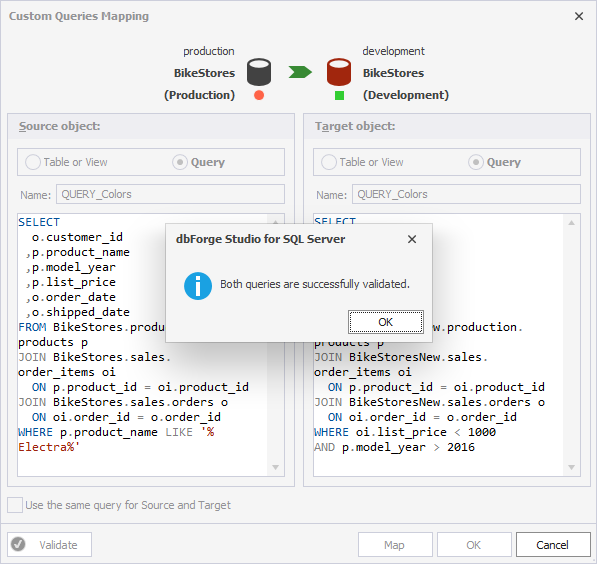Viewport: 597px width, 564px height.
Task: Click the Target Name field QUERY_Colors
Action: pyautogui.click(x=466, y=194)
